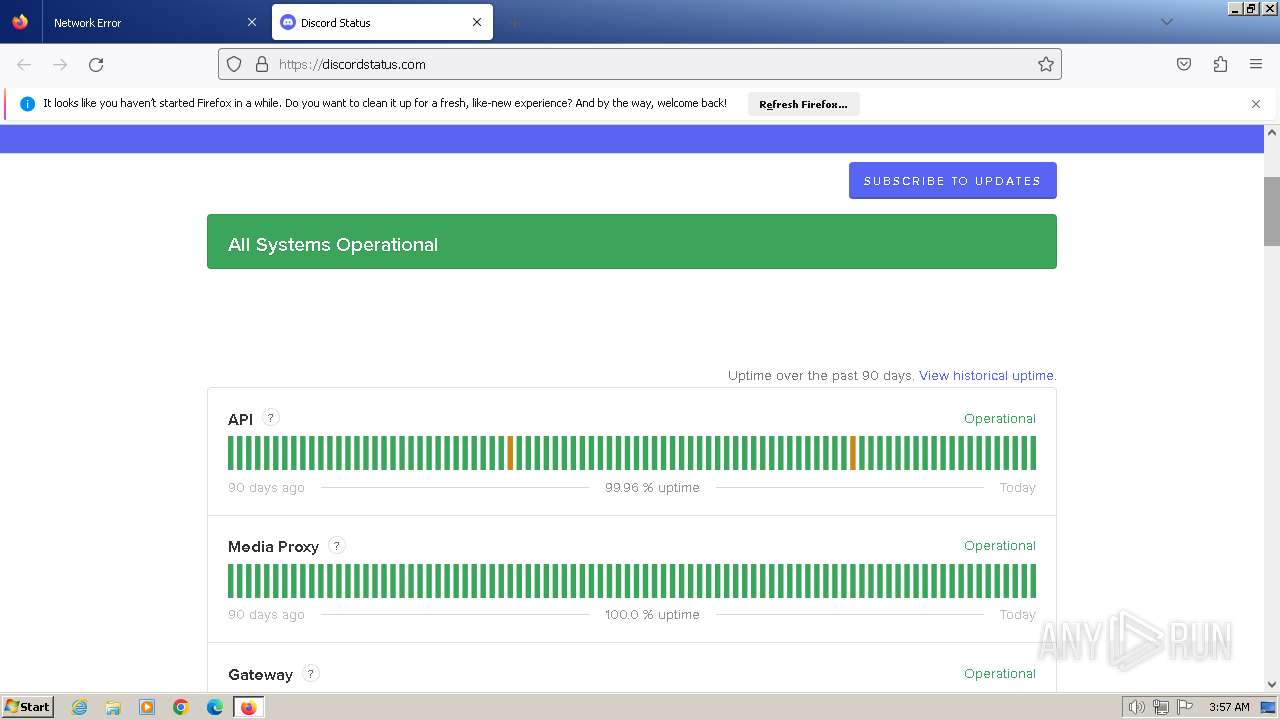1280x720 pixels.
Task: Select the Discord Status tab
Action: [x=382, y=22]
